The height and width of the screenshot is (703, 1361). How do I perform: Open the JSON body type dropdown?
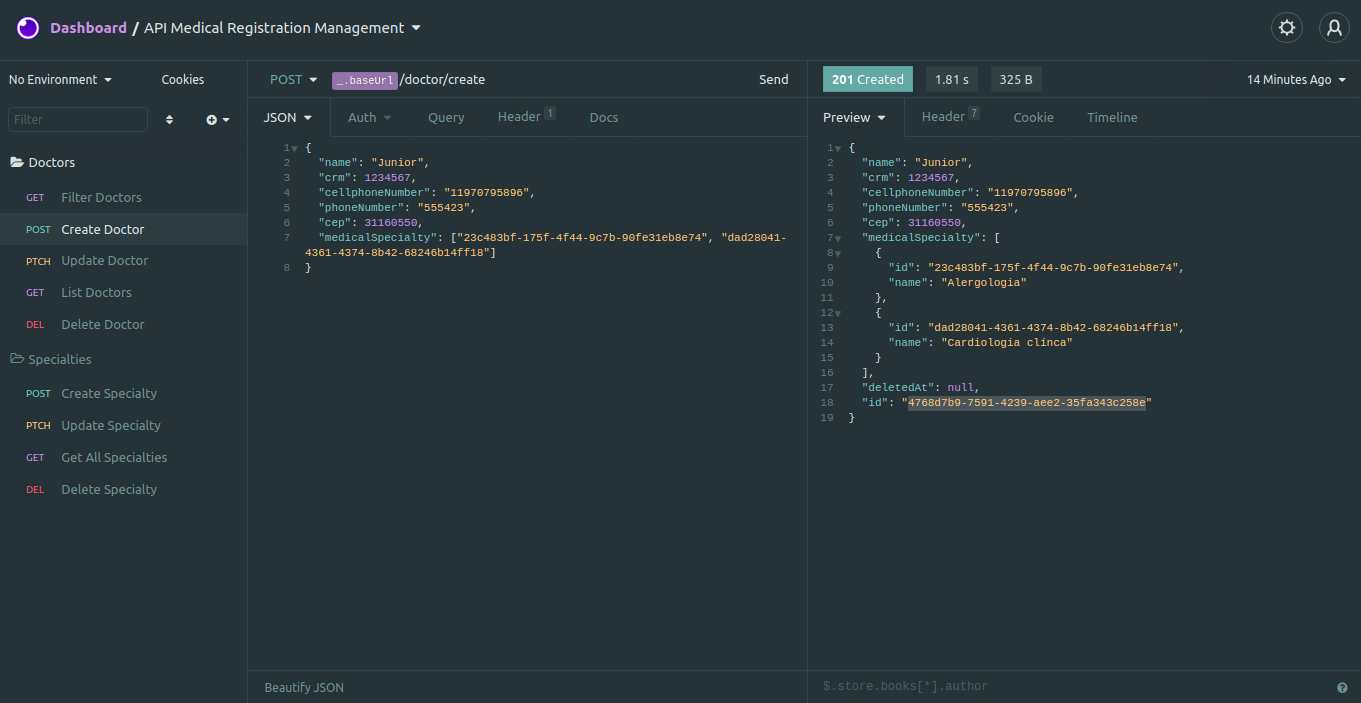coord(288,118)
